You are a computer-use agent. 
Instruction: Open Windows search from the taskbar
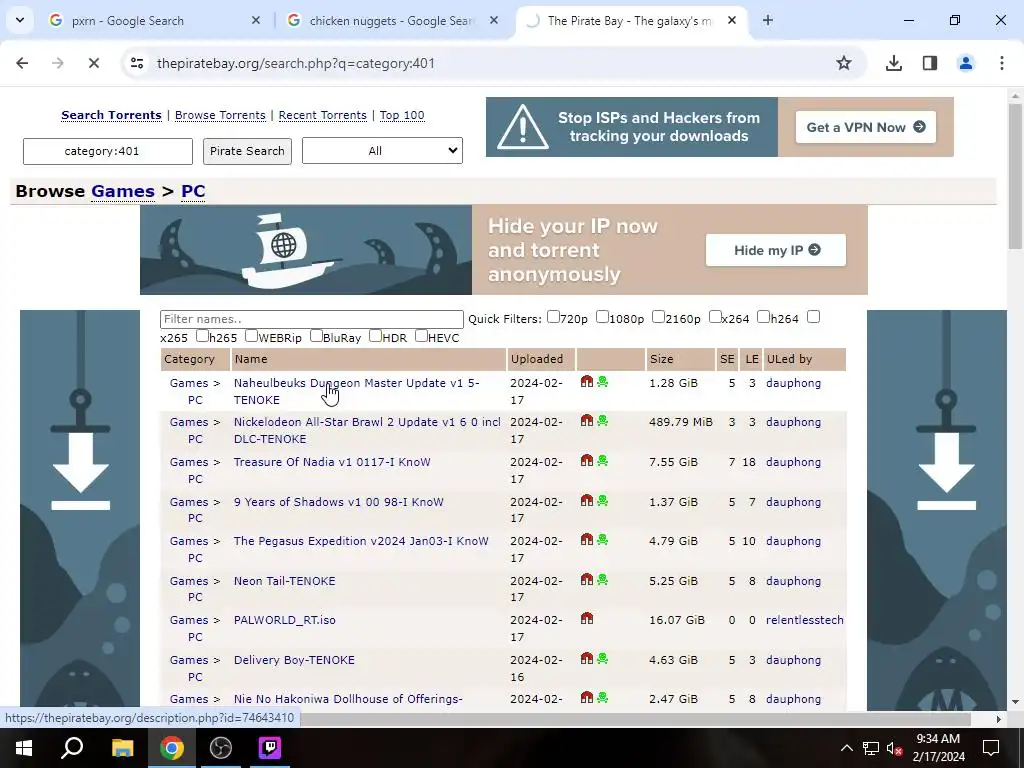72,748
